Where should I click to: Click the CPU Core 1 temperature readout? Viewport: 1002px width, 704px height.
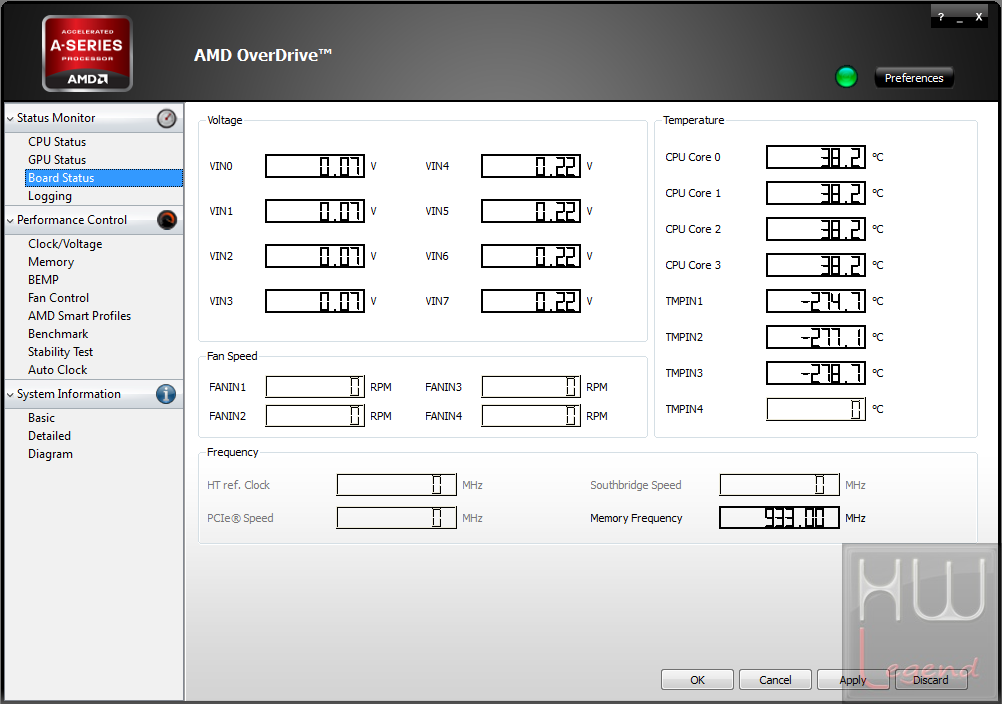[x=816, y=193]
